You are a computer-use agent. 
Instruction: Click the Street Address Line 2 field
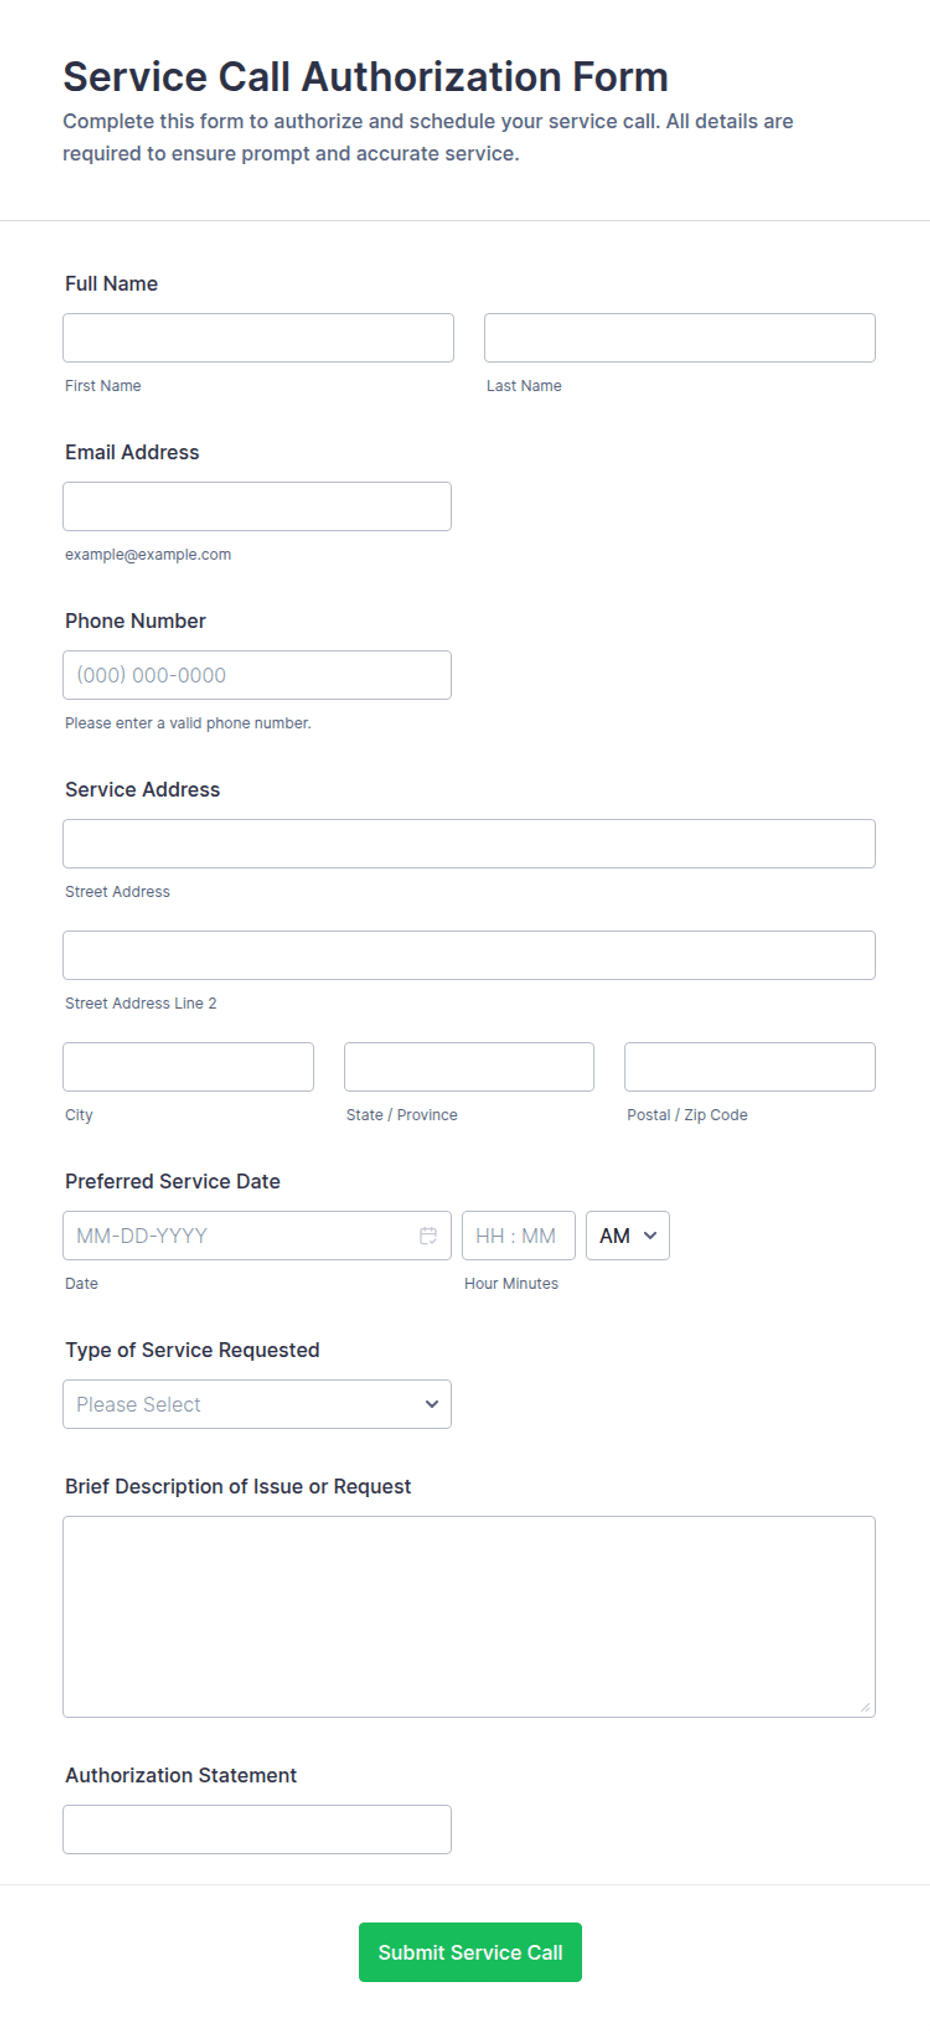[x=469, y=955]
